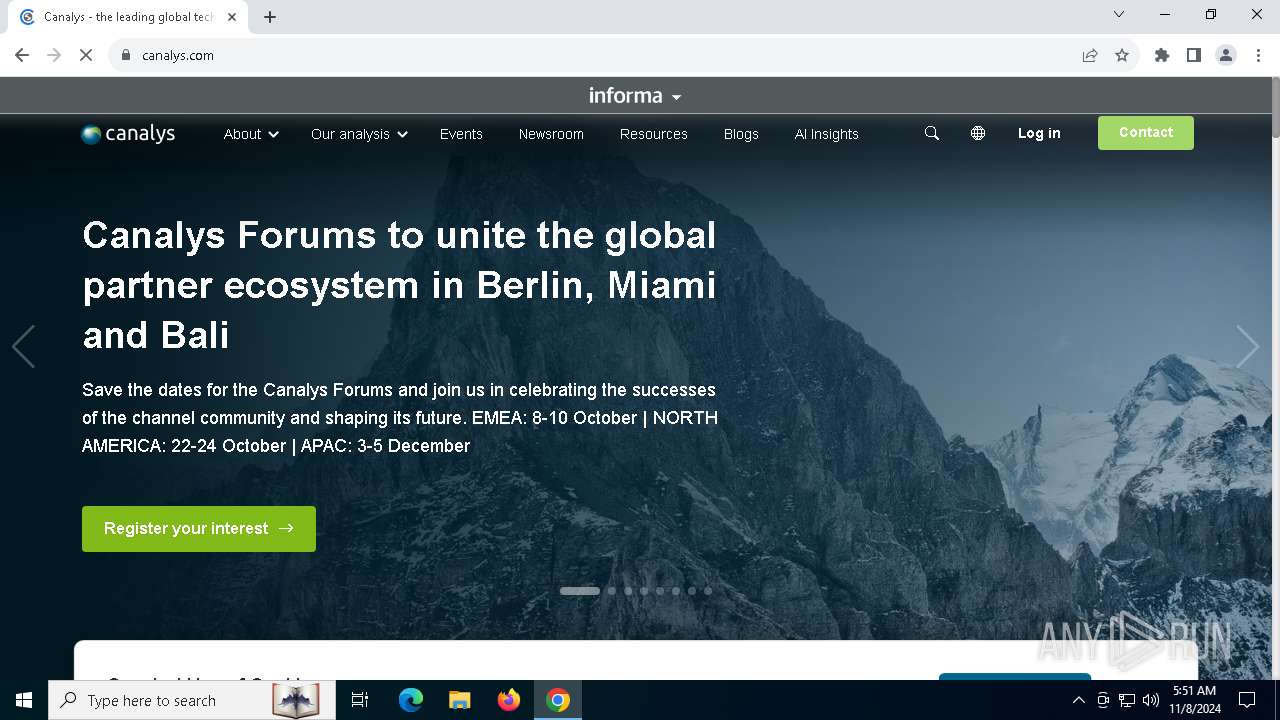
Task: Open the Resources menu item
Action: pyautogui.click(x=654, y=134)
